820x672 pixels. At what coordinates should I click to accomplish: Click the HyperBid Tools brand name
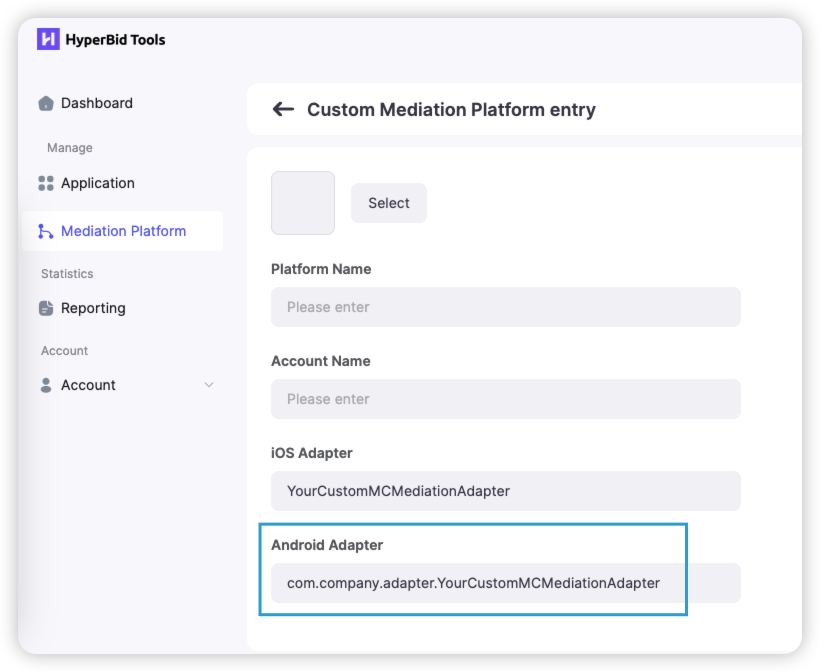pos(115,40)
